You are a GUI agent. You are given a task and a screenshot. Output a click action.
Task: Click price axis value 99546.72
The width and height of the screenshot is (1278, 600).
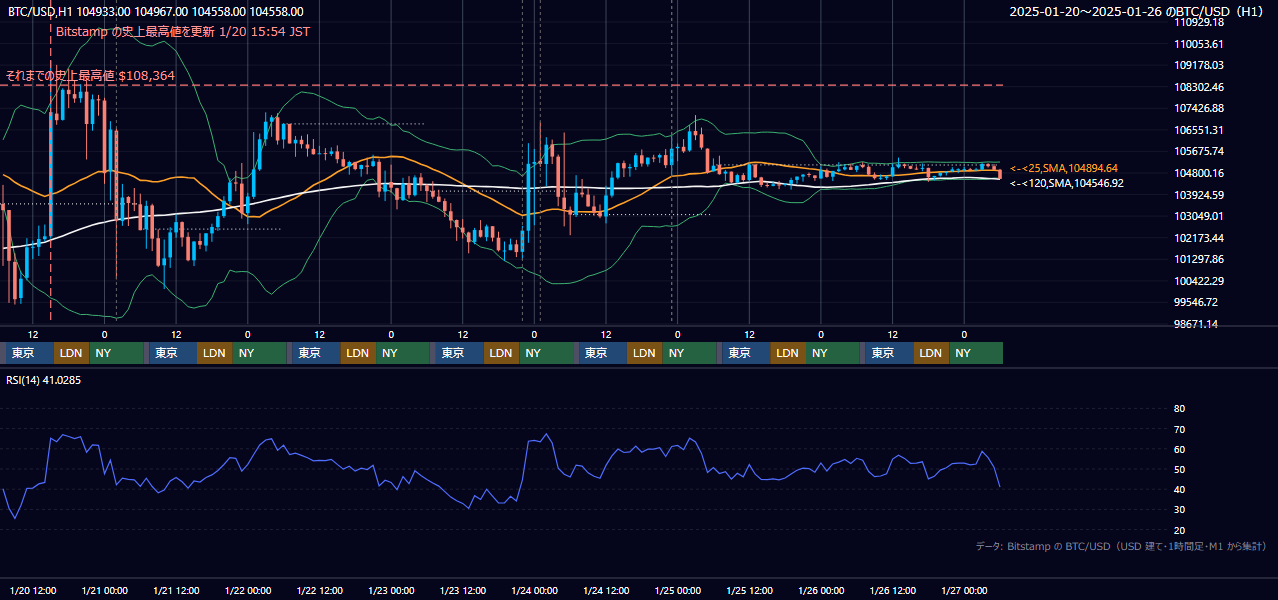[1196, 302]
